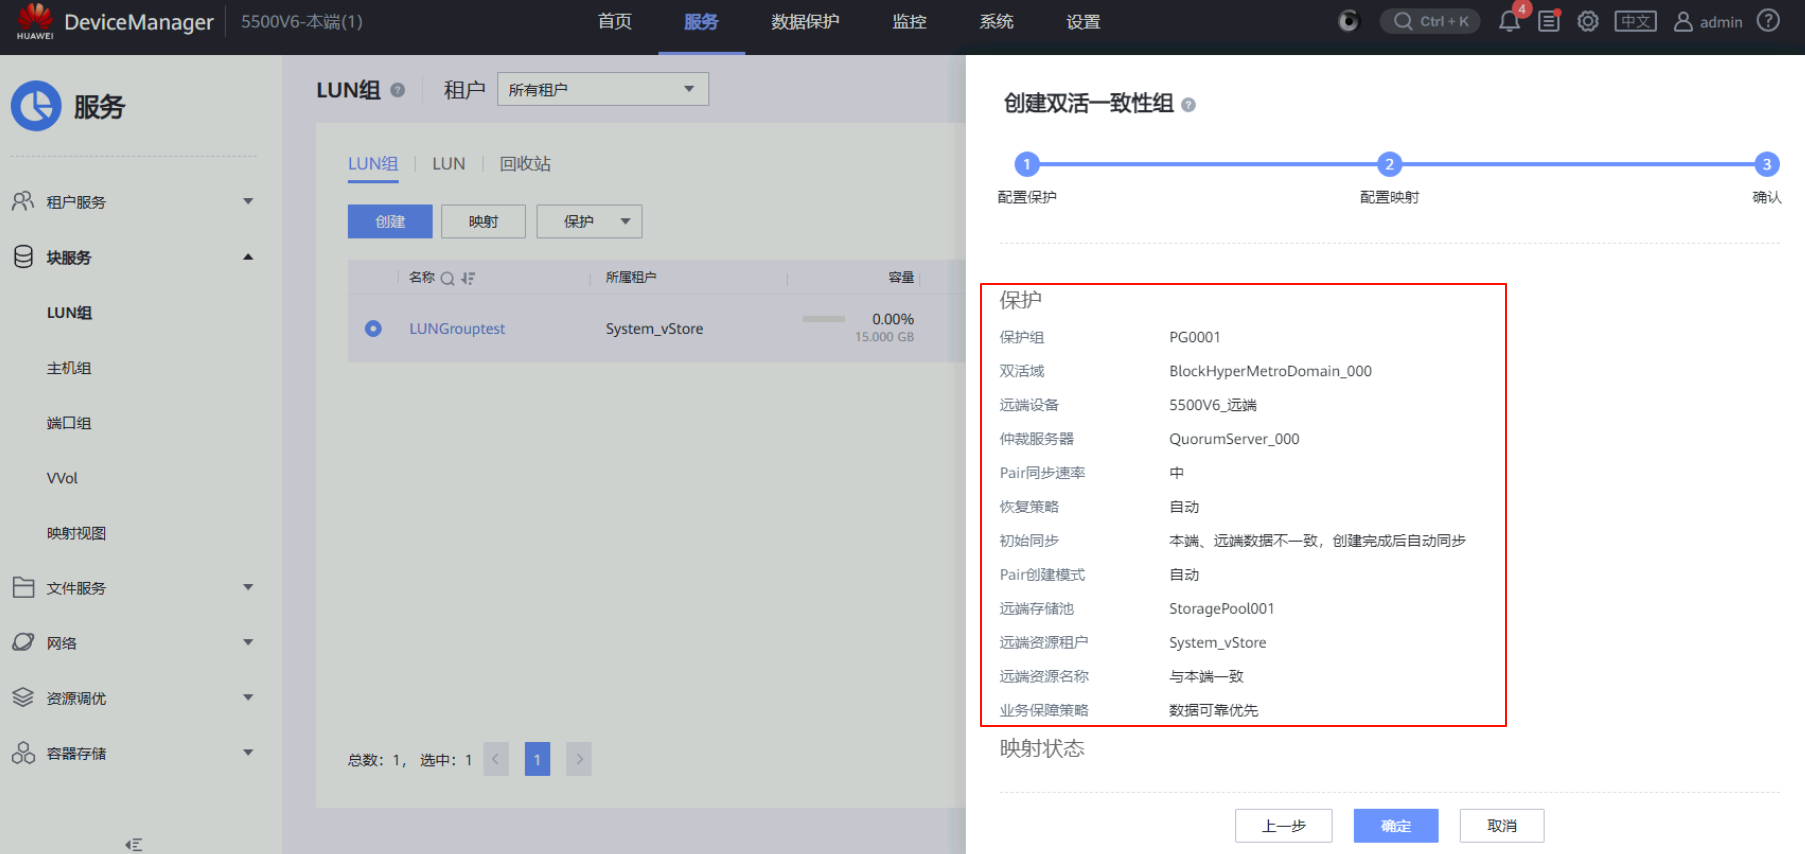
Task: Collapse the sidebar using bottom collapse icon
Action: coord(133,844)
